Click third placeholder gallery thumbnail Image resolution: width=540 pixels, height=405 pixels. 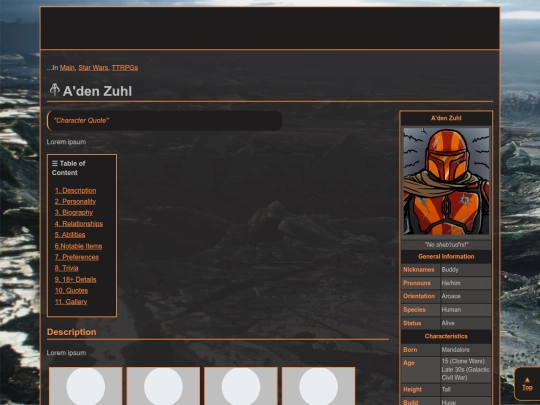[241, 386]
